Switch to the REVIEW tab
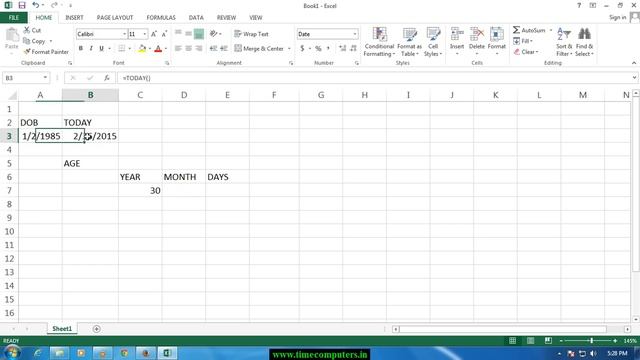 point(226,18)
